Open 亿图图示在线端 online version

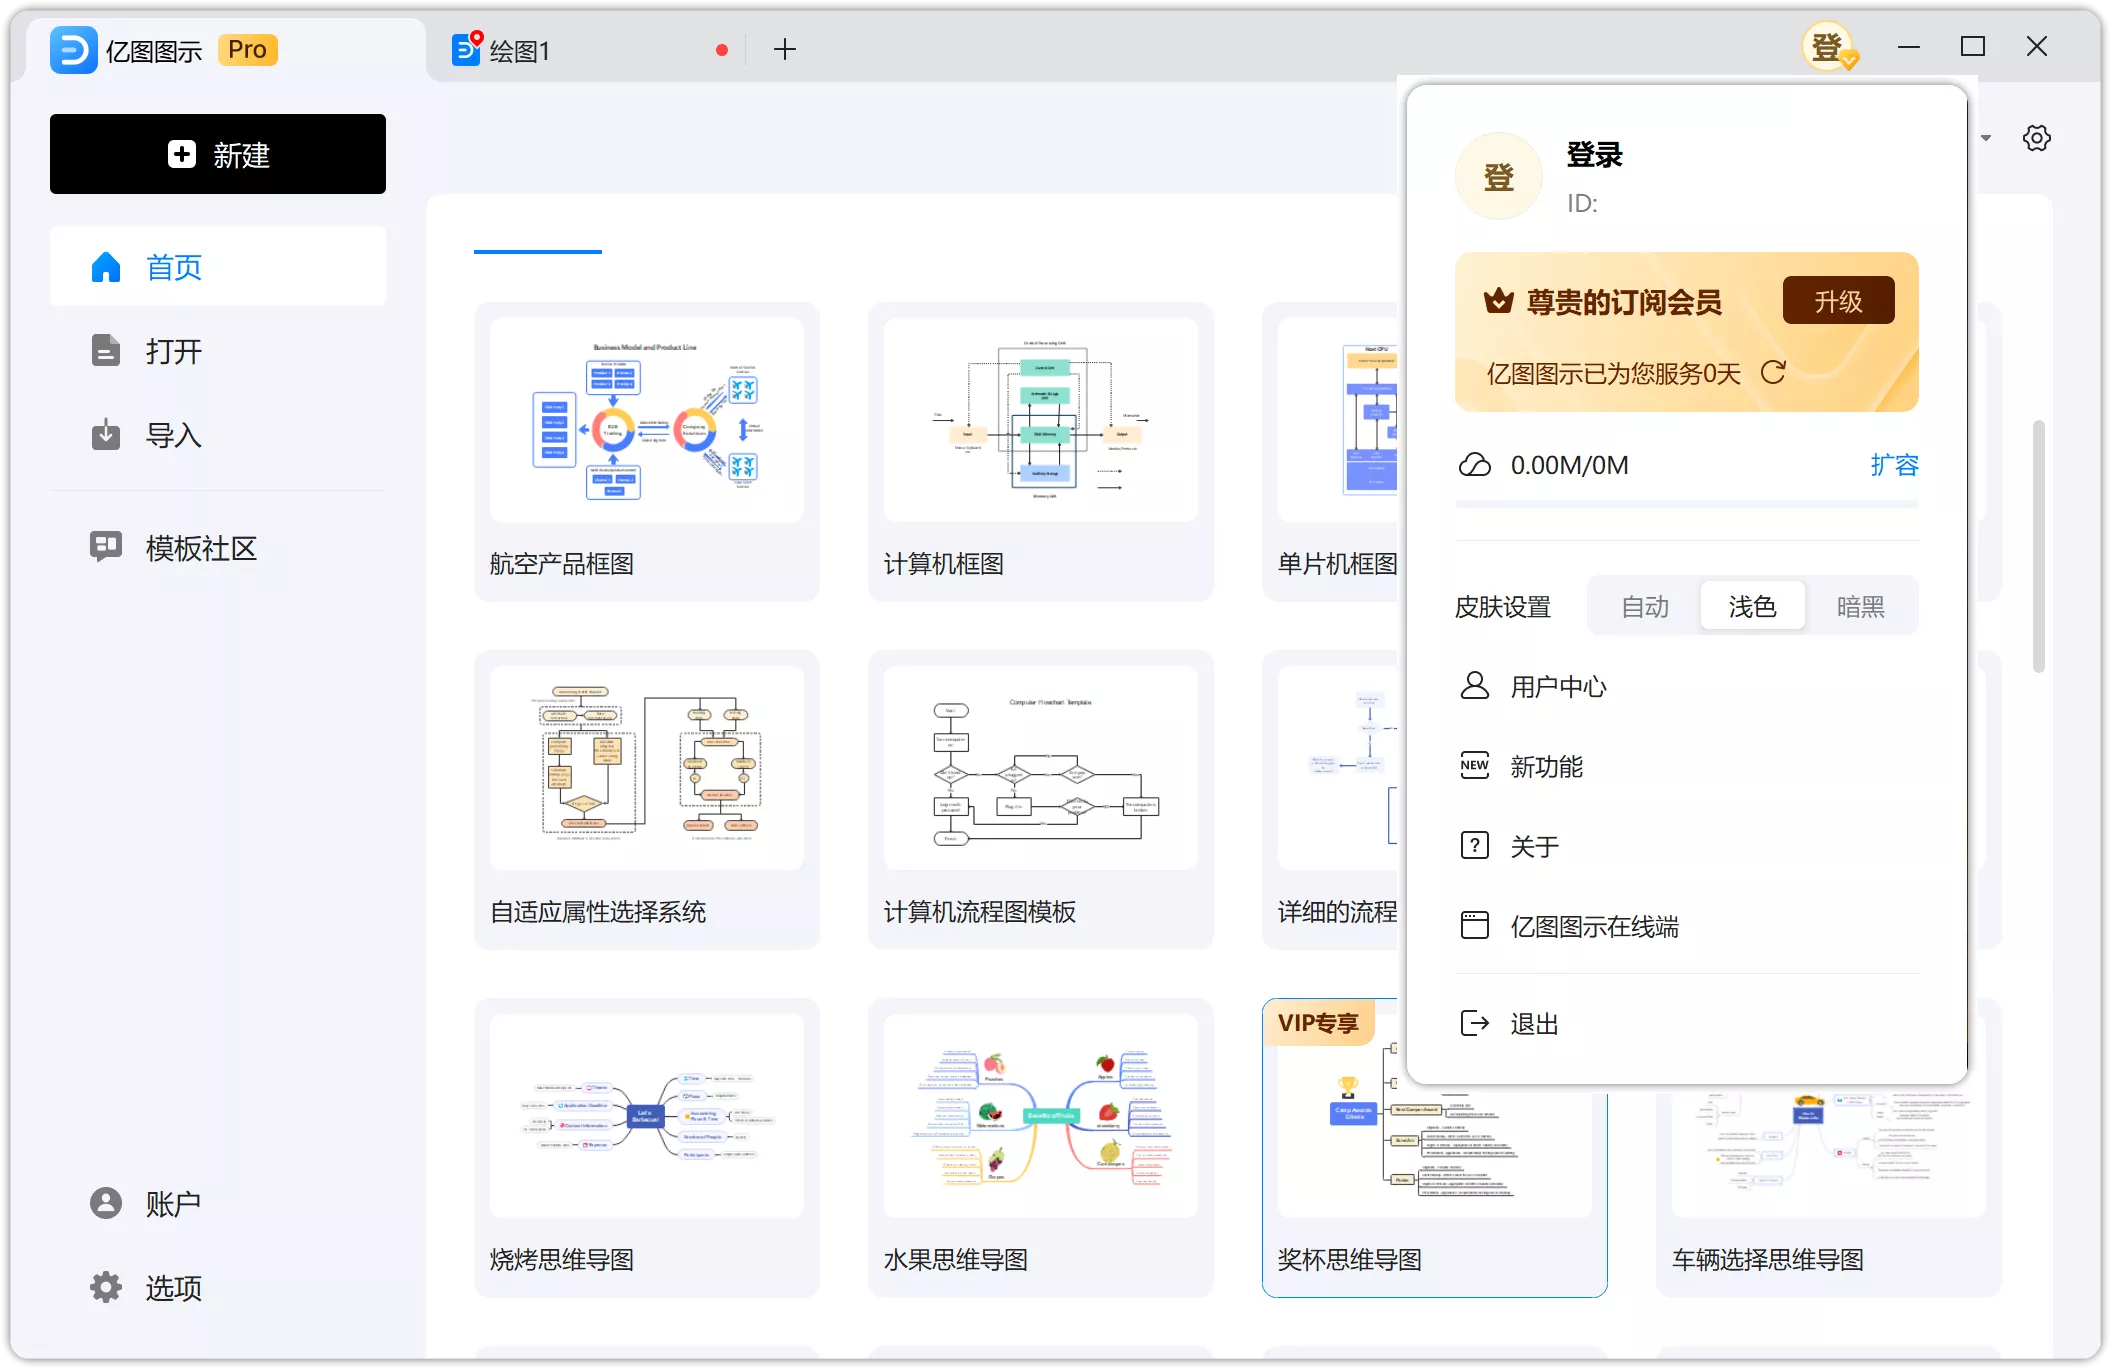coord(1687,926)
